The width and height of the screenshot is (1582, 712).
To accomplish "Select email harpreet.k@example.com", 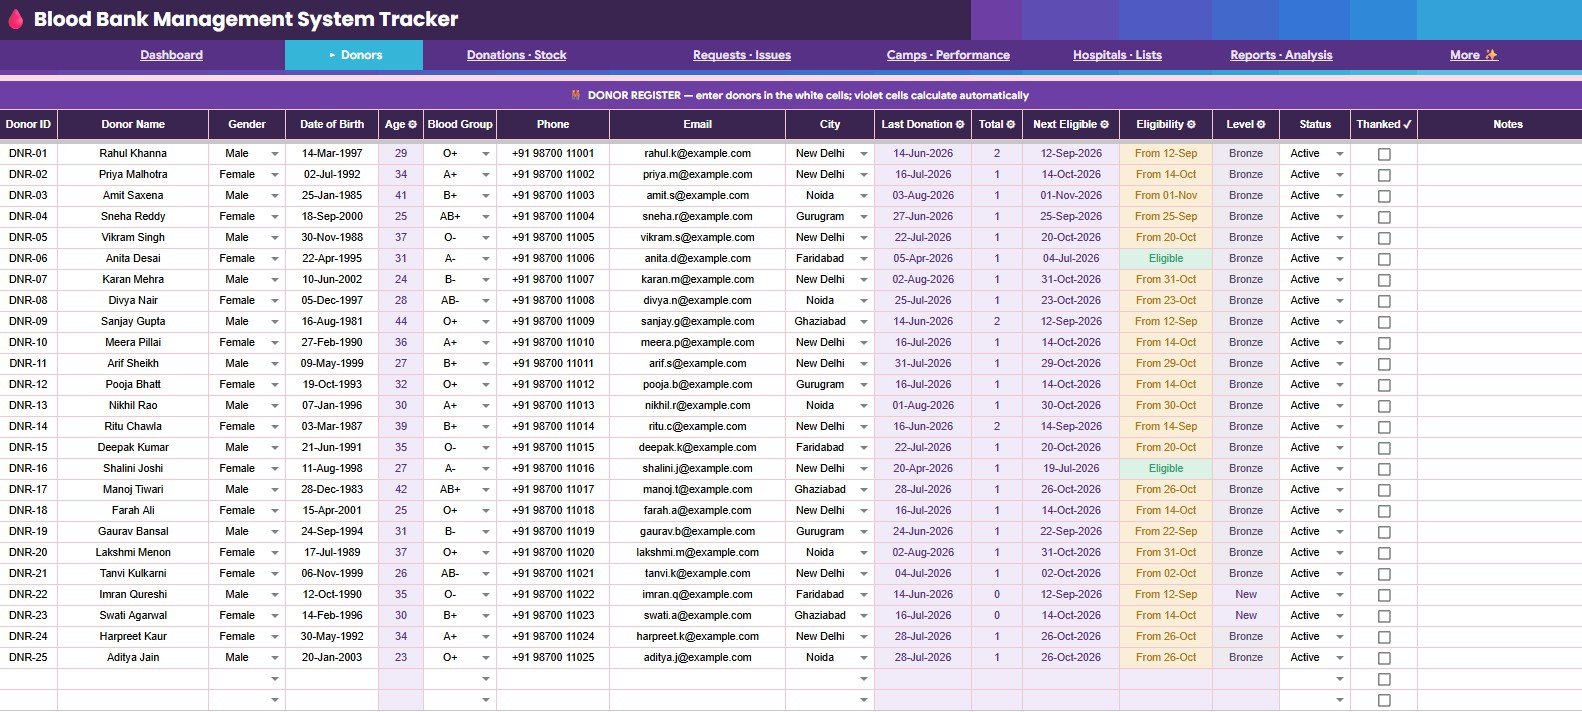I will point(697,636).
